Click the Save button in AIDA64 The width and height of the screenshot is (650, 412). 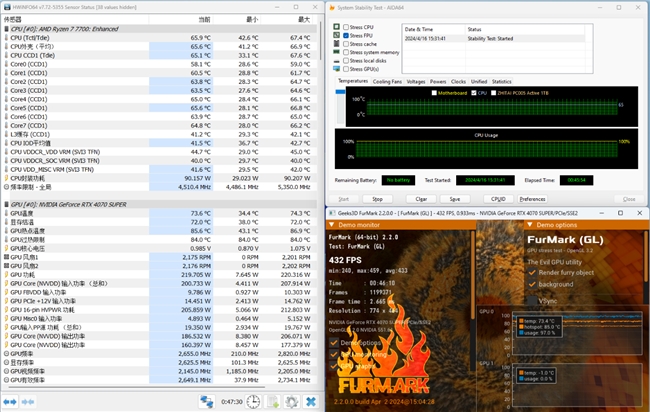coord(455,199)
